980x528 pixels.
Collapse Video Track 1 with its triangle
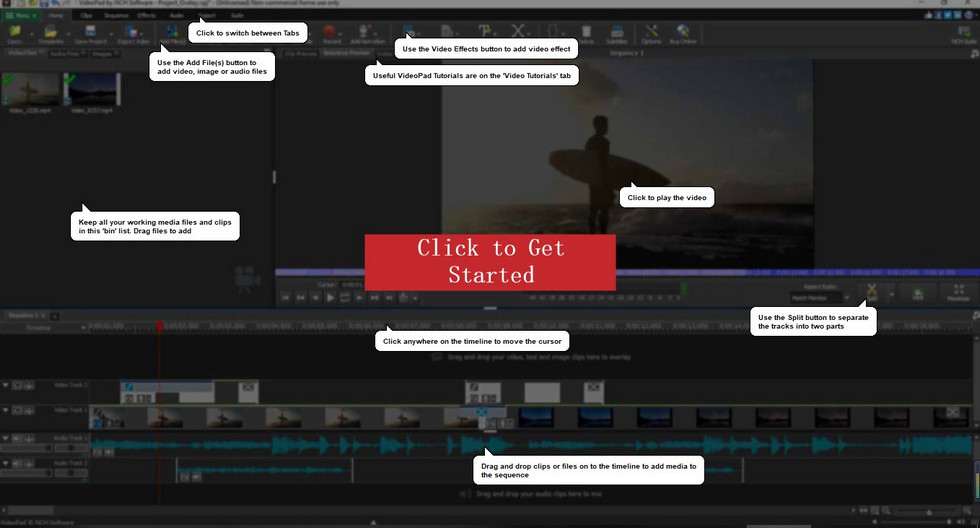click(6, 411)
